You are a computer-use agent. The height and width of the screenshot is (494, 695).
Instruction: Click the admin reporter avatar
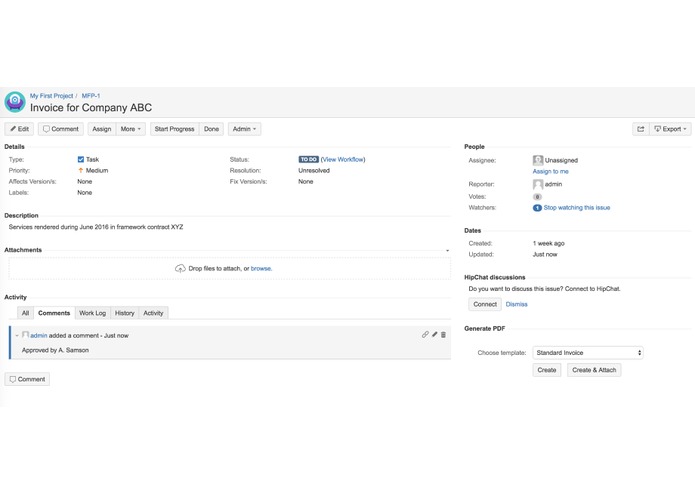538,184
